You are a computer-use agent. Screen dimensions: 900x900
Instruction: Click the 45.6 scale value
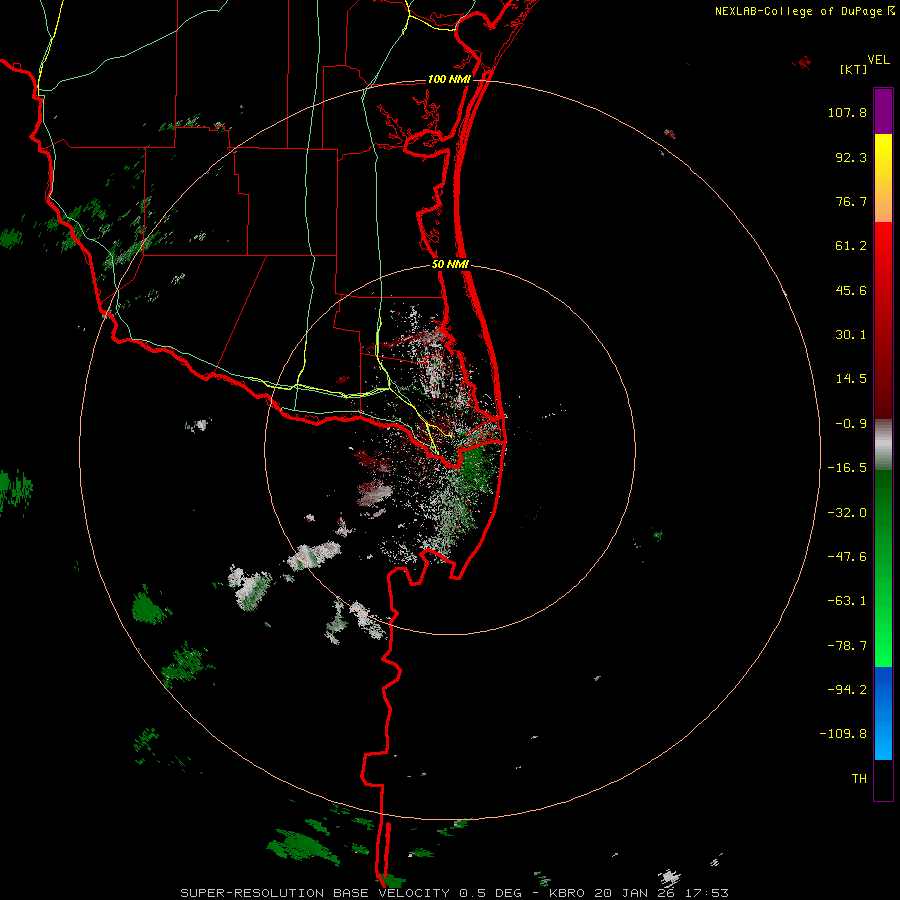click(851, 290)
